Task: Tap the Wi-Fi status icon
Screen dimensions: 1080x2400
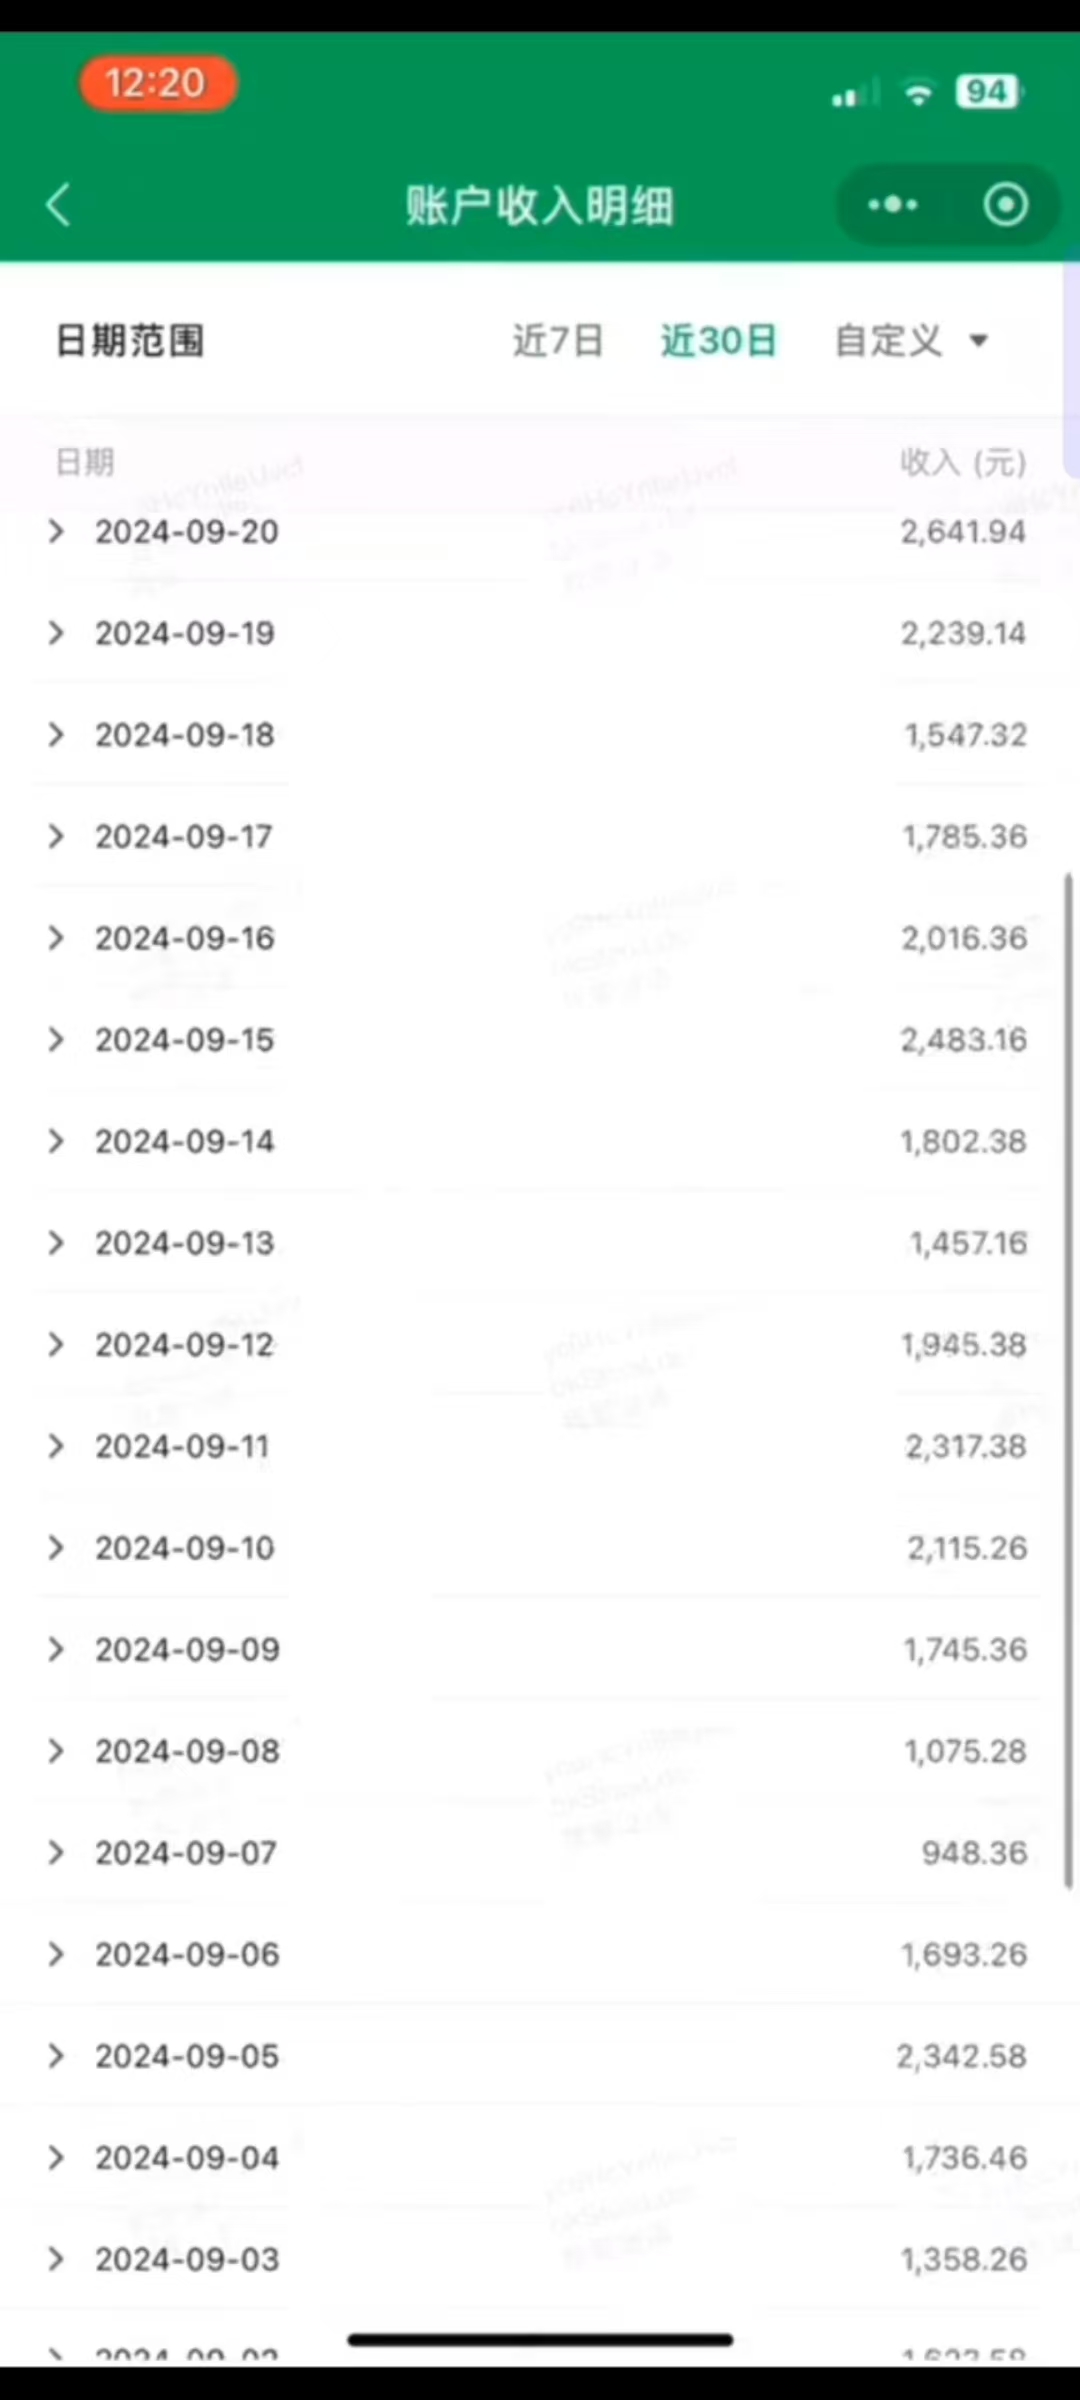Action: click(x=918, y=93)
